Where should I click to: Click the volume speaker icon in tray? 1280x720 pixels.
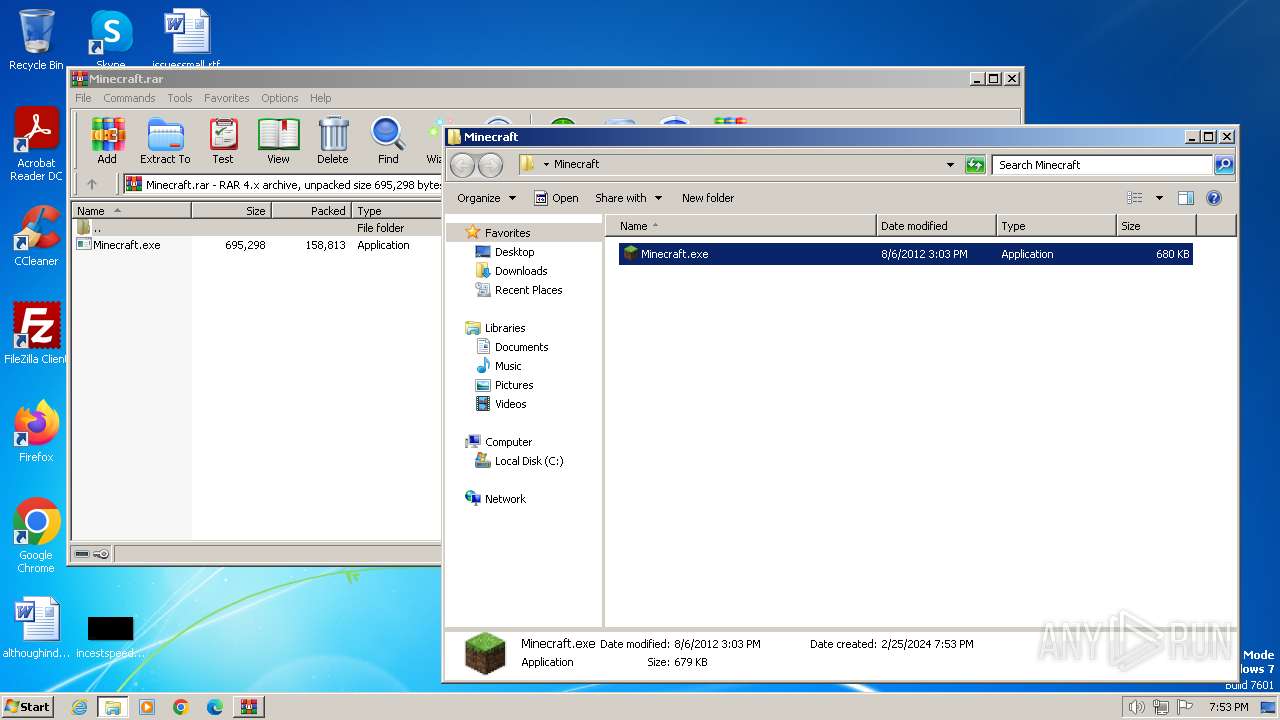pos(1136,707)
